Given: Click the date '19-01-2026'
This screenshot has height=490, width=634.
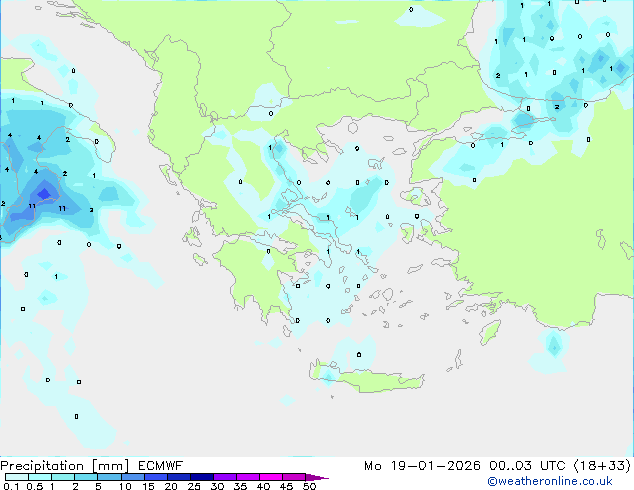Looking at the screenshot, I should pyautogui.click(x=435, y=466).
